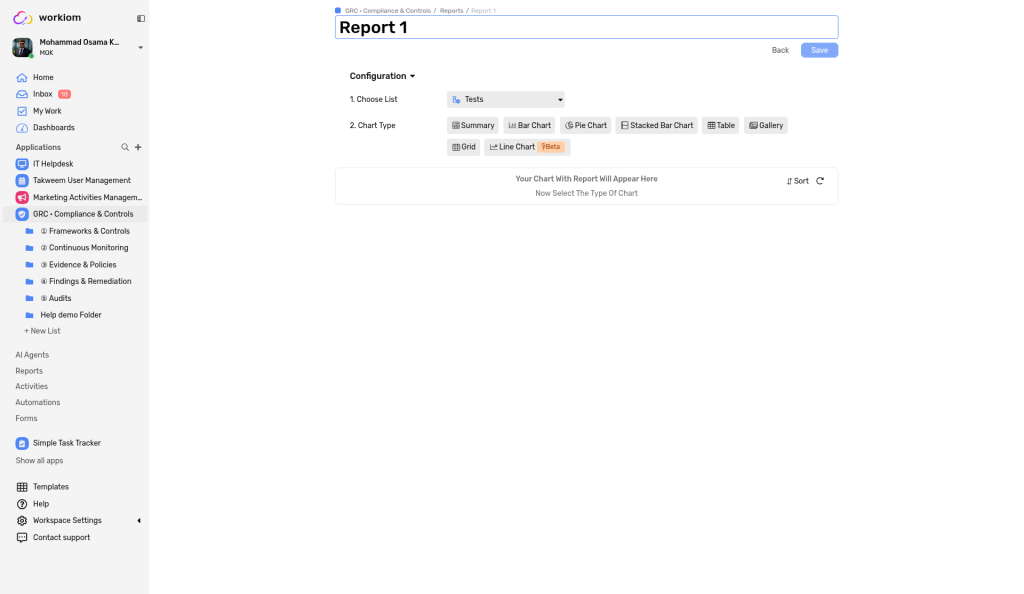Click GRC breadcrumb link
The width and height of the screenshot is (1024, 594).
click(387, 11)
